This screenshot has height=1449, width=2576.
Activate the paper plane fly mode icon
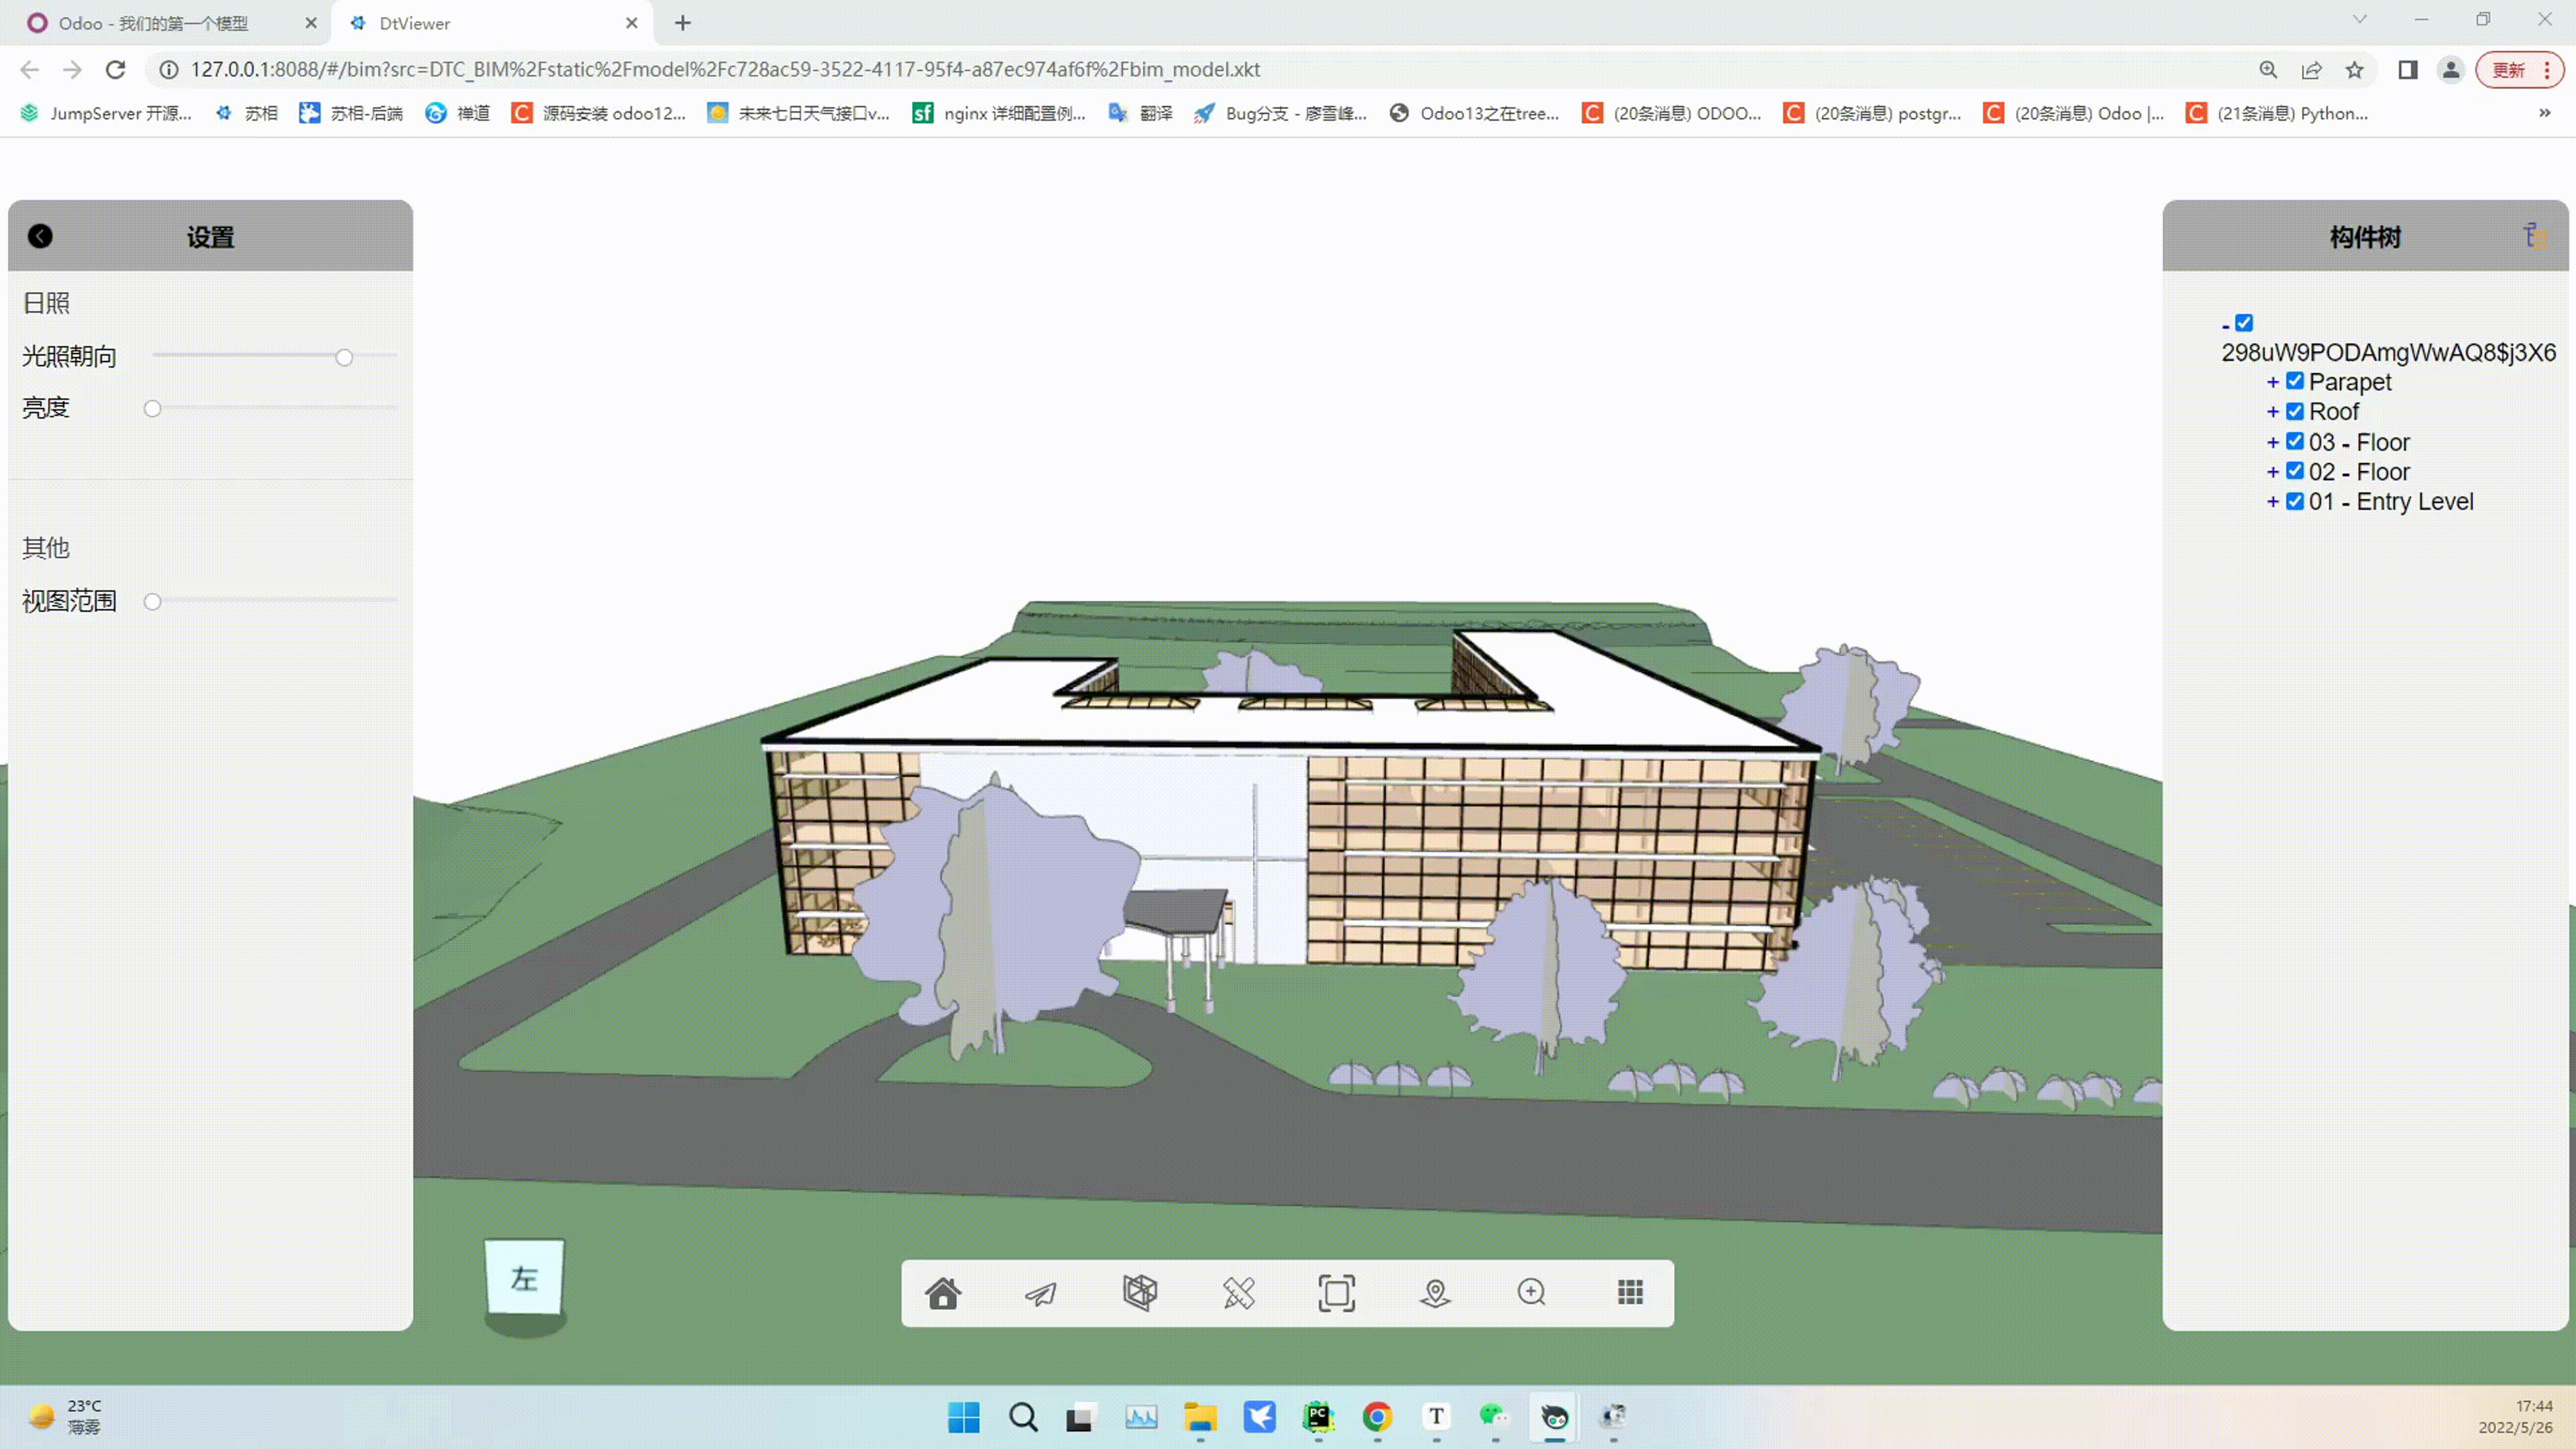pos(1041,1293)
